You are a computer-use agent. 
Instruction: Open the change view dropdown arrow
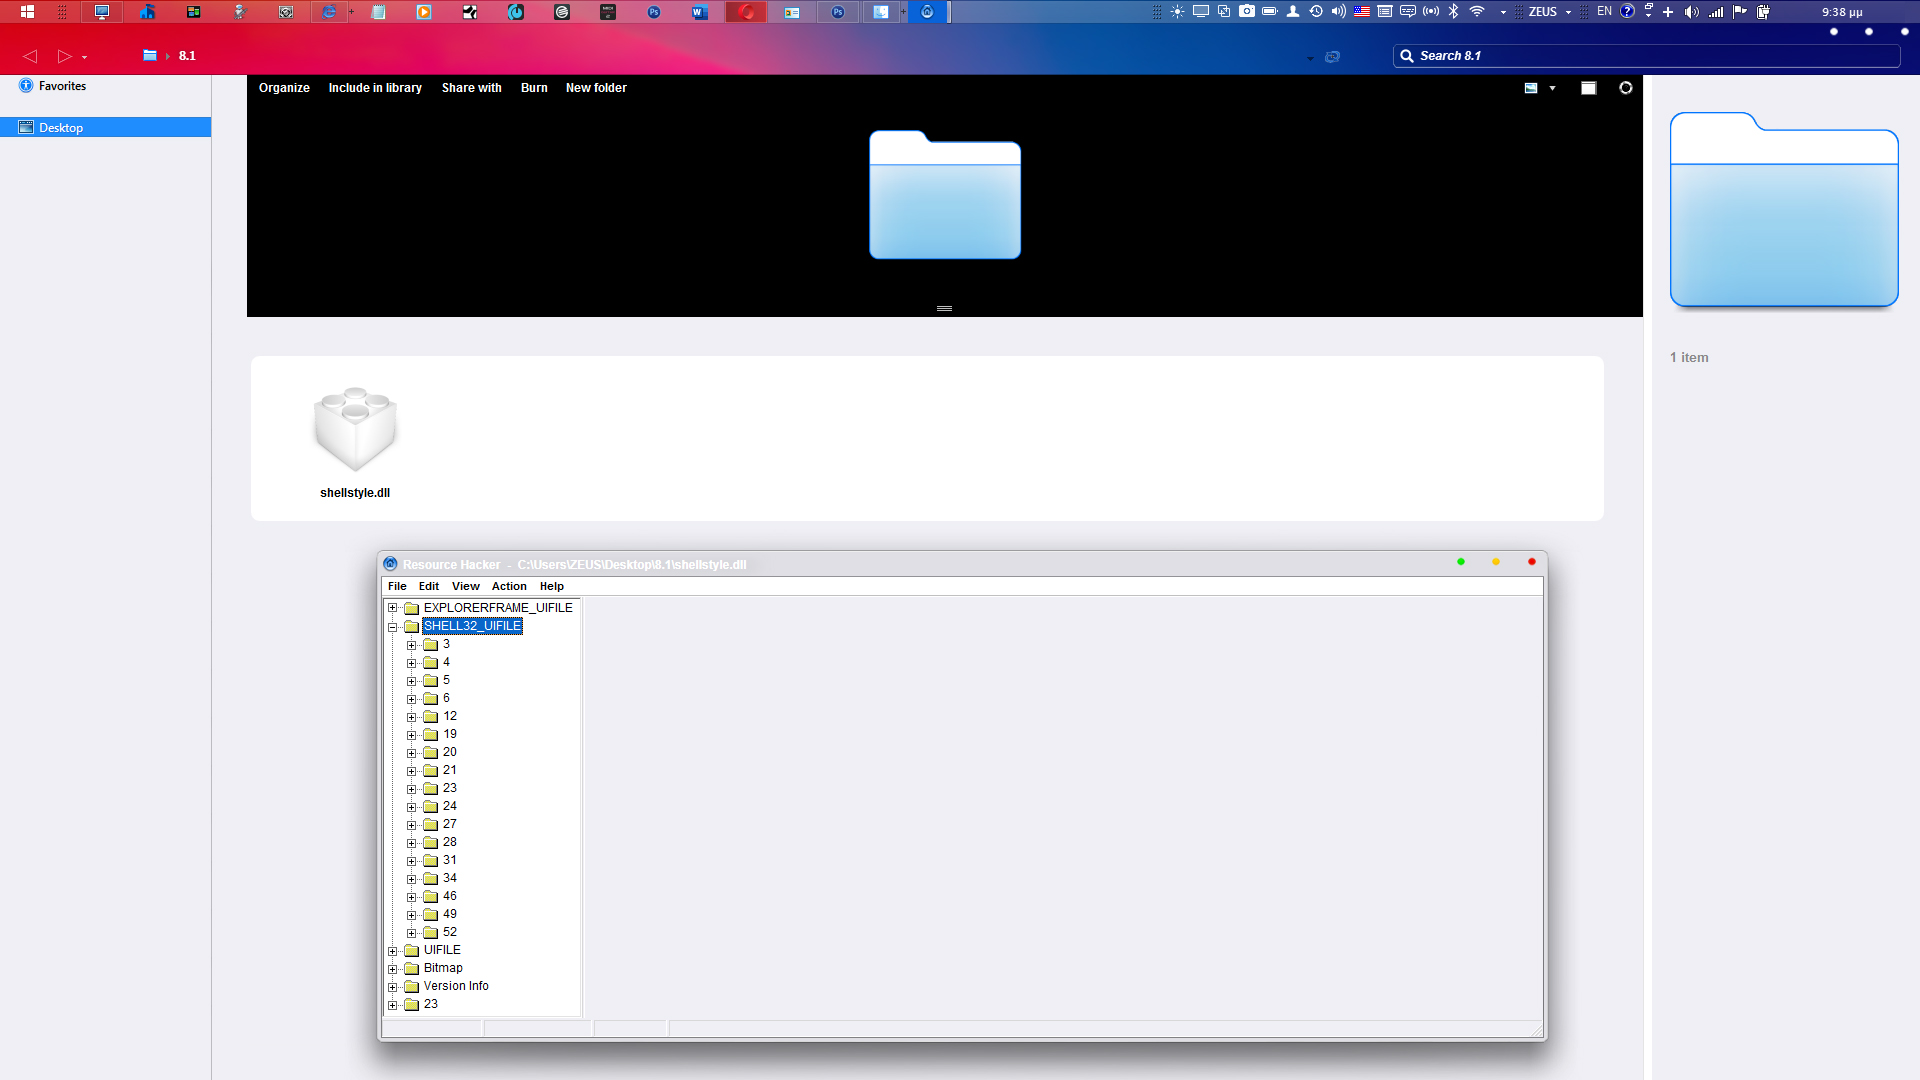(1552, 88)
